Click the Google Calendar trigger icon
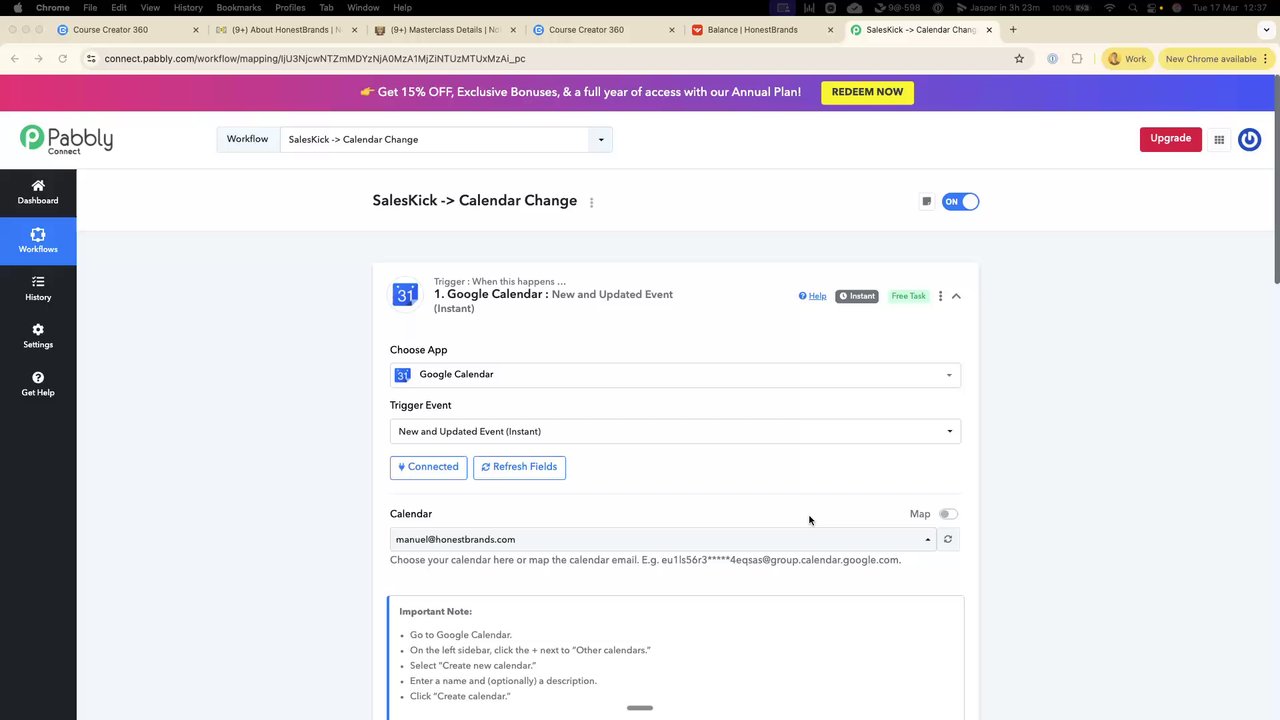Screen dimensions: 1280x720 click(405, 295)
